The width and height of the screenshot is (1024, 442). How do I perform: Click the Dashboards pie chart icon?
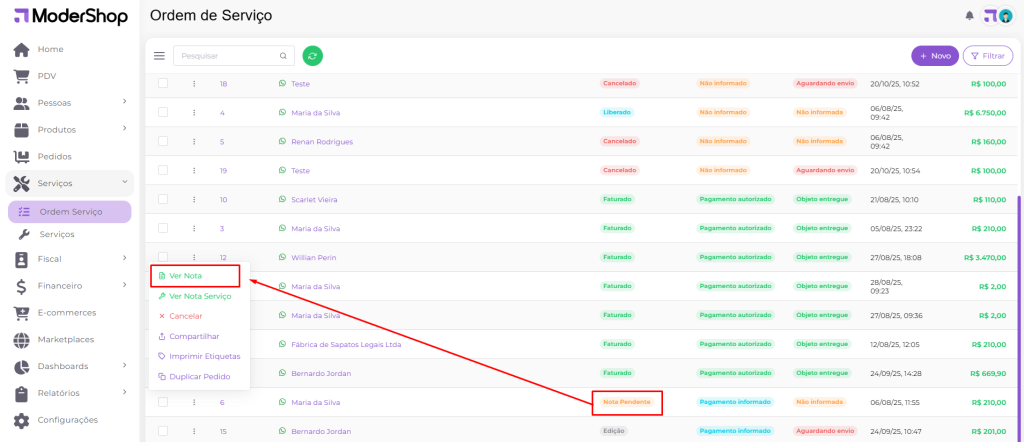[21, 366]
